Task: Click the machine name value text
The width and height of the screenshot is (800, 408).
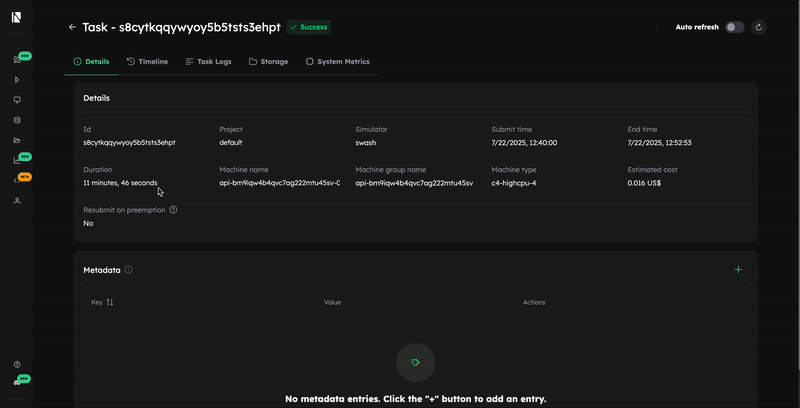Action: coord(279,183)
